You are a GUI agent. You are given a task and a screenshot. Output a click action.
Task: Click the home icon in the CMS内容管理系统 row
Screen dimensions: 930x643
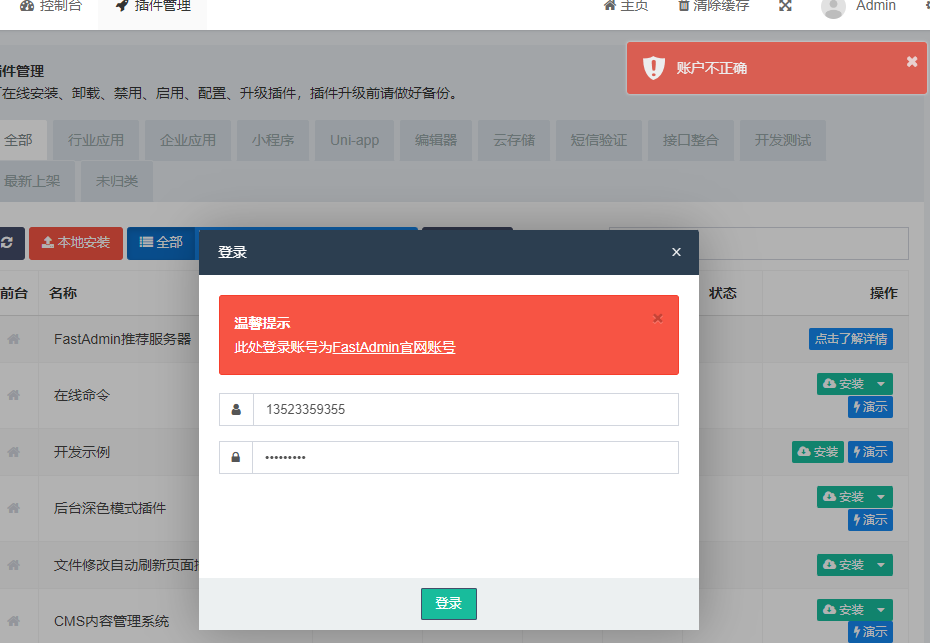pyautogui.click(x=14, y=621)
